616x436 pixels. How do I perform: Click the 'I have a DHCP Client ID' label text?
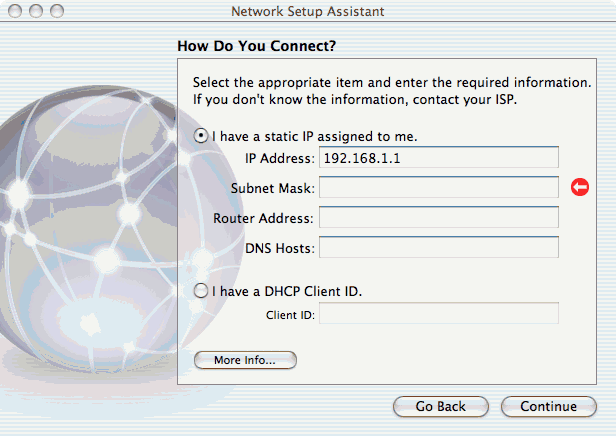click(x=287, y=291)
